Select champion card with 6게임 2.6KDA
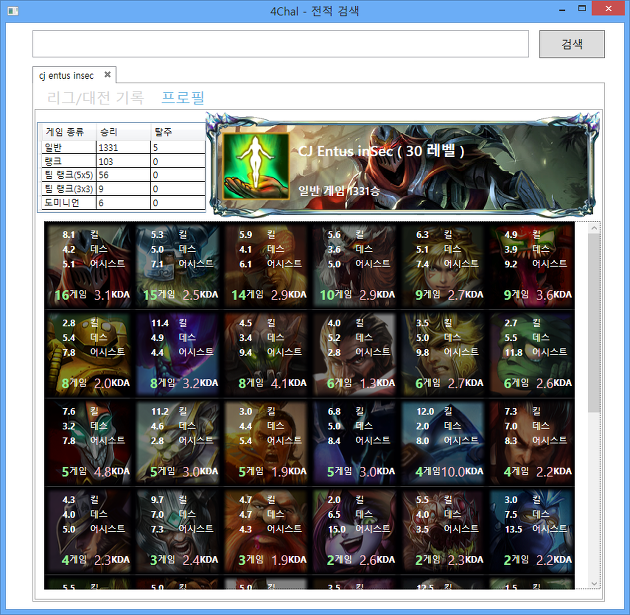Image resolution: width=630 pixels, height=615 pixels. pos(531,354)
